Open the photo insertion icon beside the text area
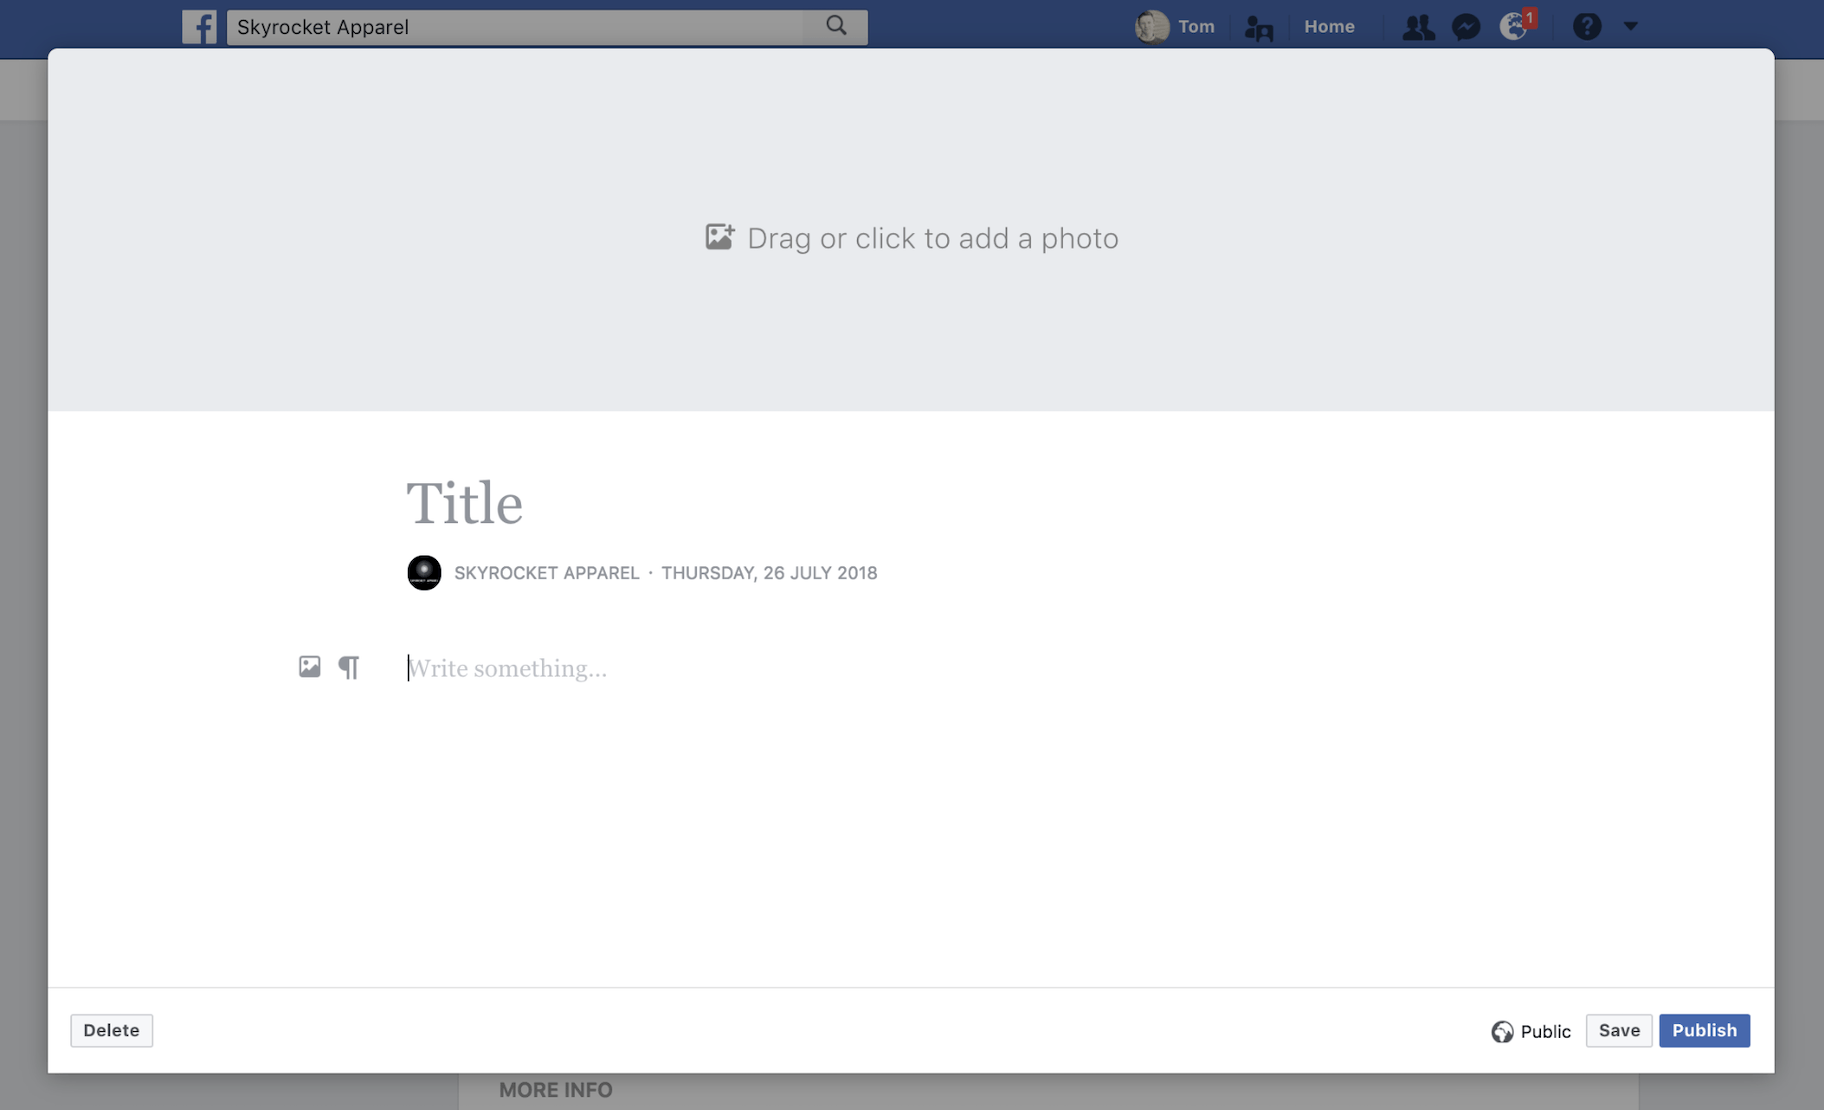Image resolution: width=1824 pixels, height=1110 pixels. click(310, 666)
